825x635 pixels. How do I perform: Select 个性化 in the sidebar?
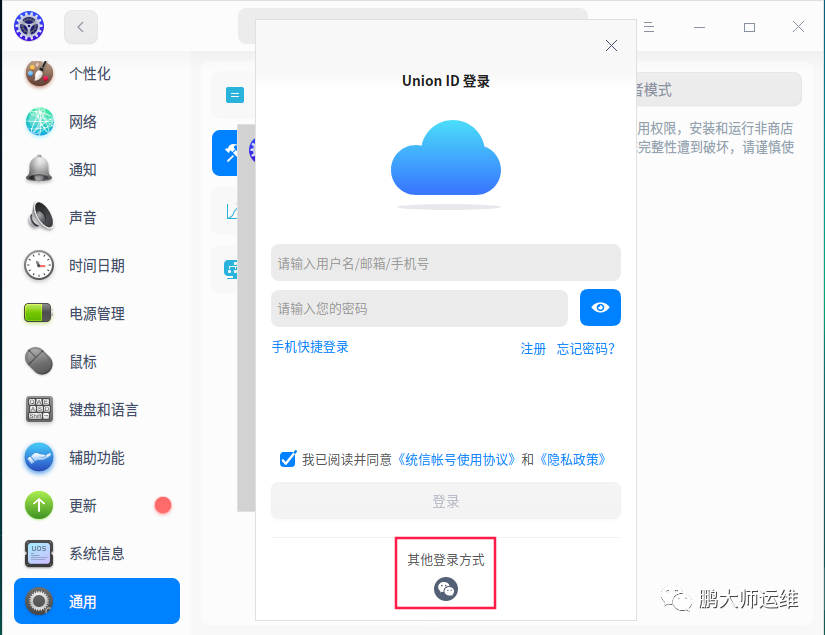[90, 74]
